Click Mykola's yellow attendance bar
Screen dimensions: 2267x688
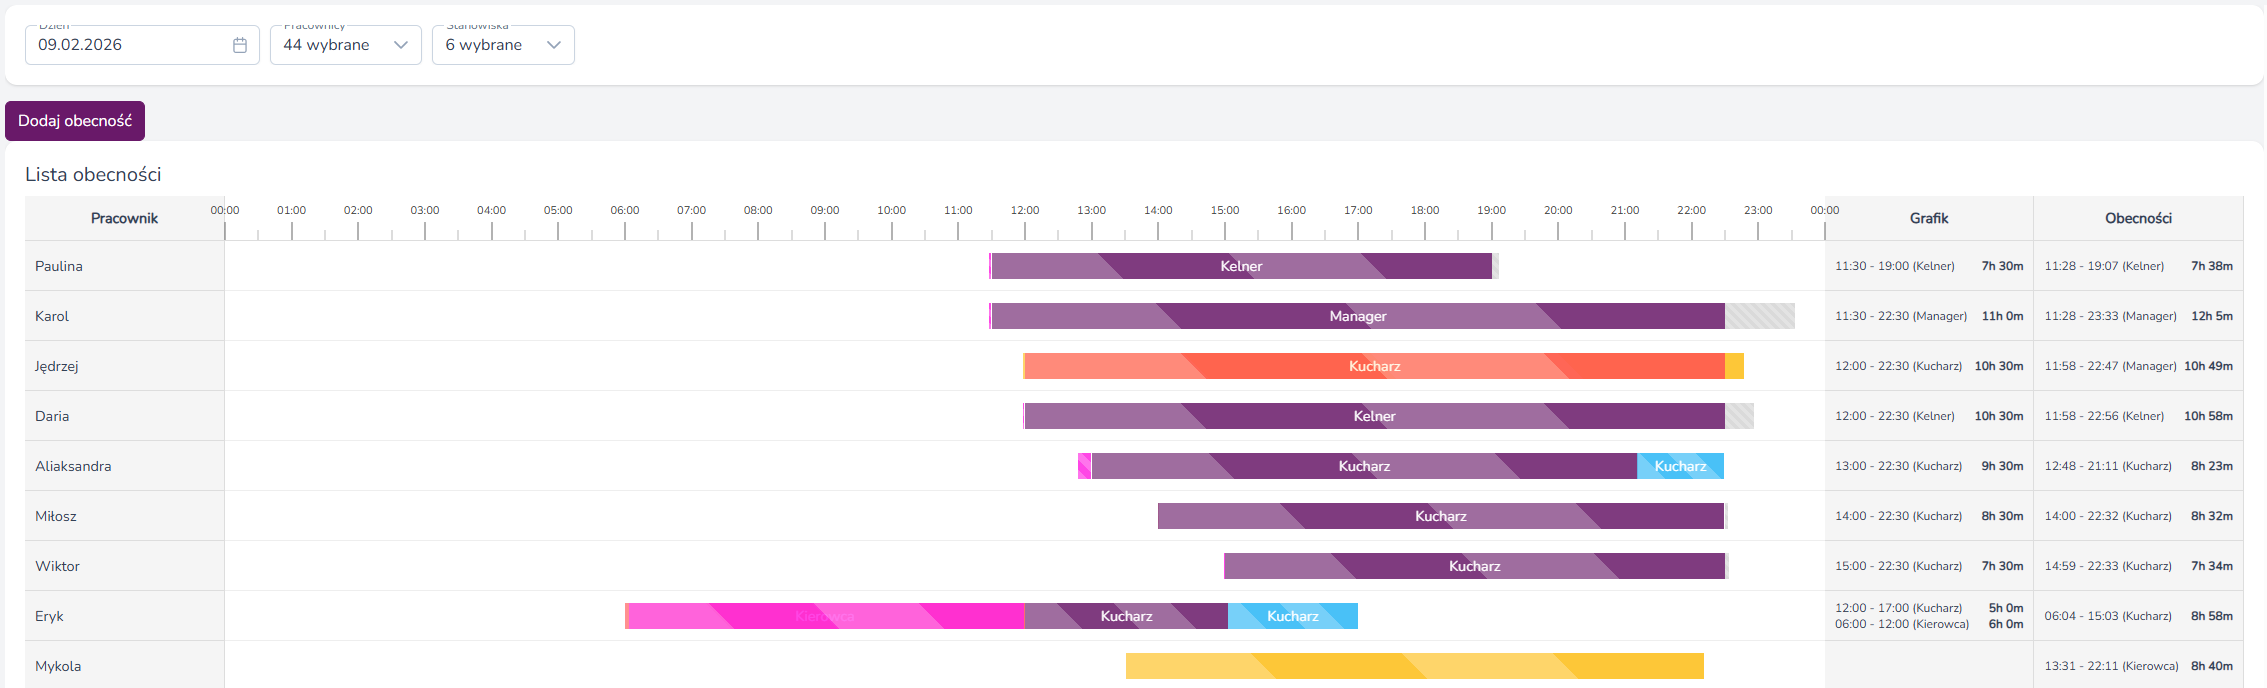click(x=1415, y=666)
